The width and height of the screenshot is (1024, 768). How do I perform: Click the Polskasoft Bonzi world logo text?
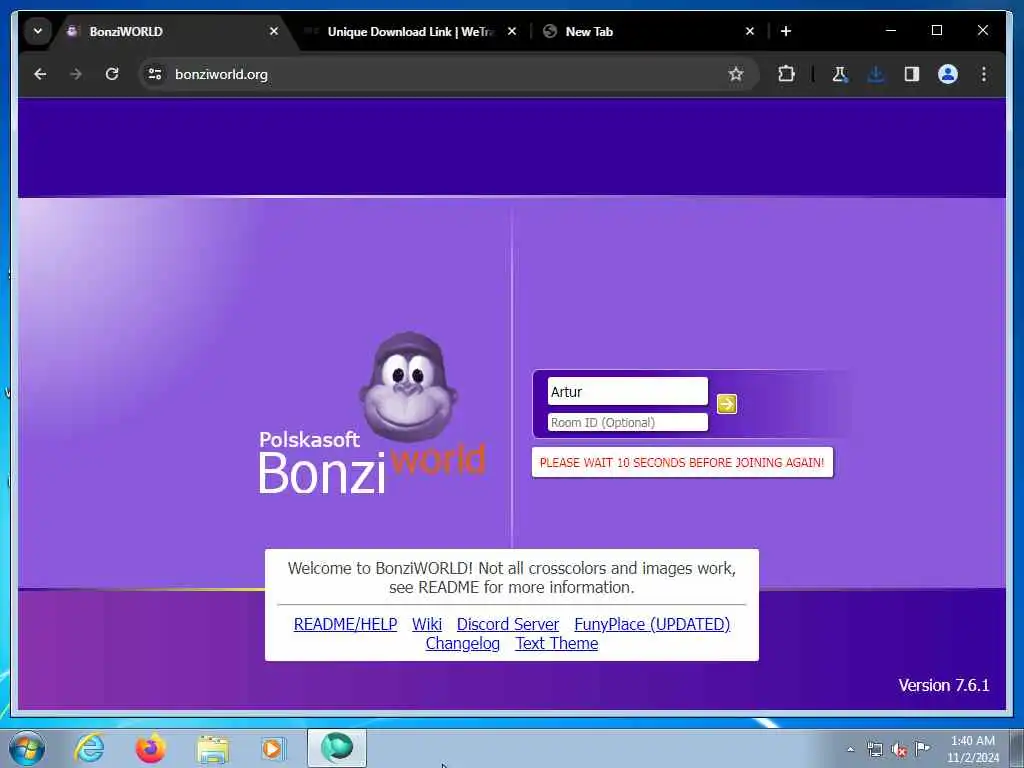(372, 462)
